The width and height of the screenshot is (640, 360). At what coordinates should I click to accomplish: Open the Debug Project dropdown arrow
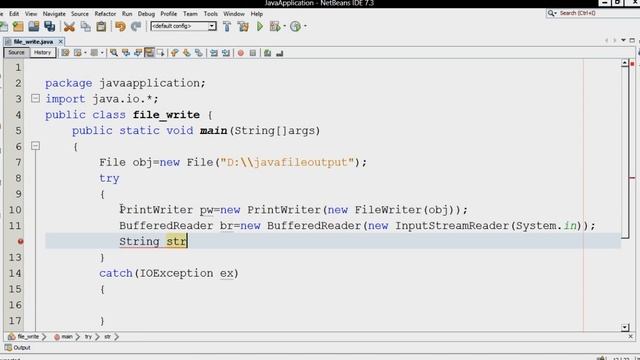(284, 27)
